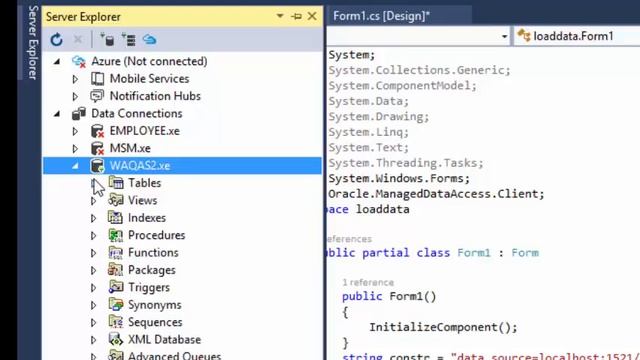Click the Oracle.ManagedDataAccess.Client using line
The width and height of the screenshot is (640, 360).
click(436, 194)
